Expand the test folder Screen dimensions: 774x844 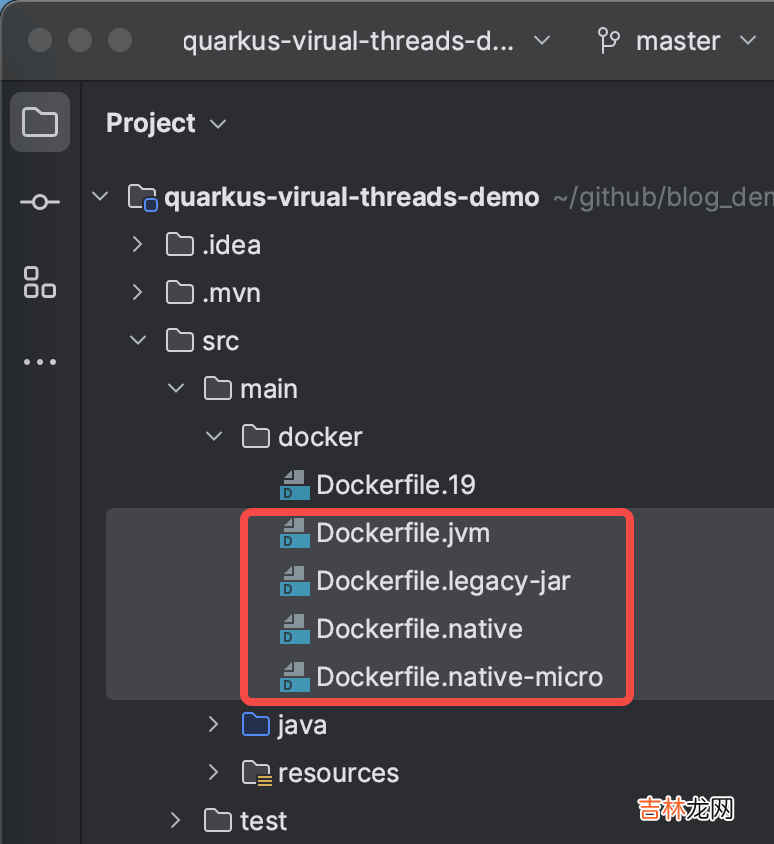pyautogui.click(x=176, y=821)
